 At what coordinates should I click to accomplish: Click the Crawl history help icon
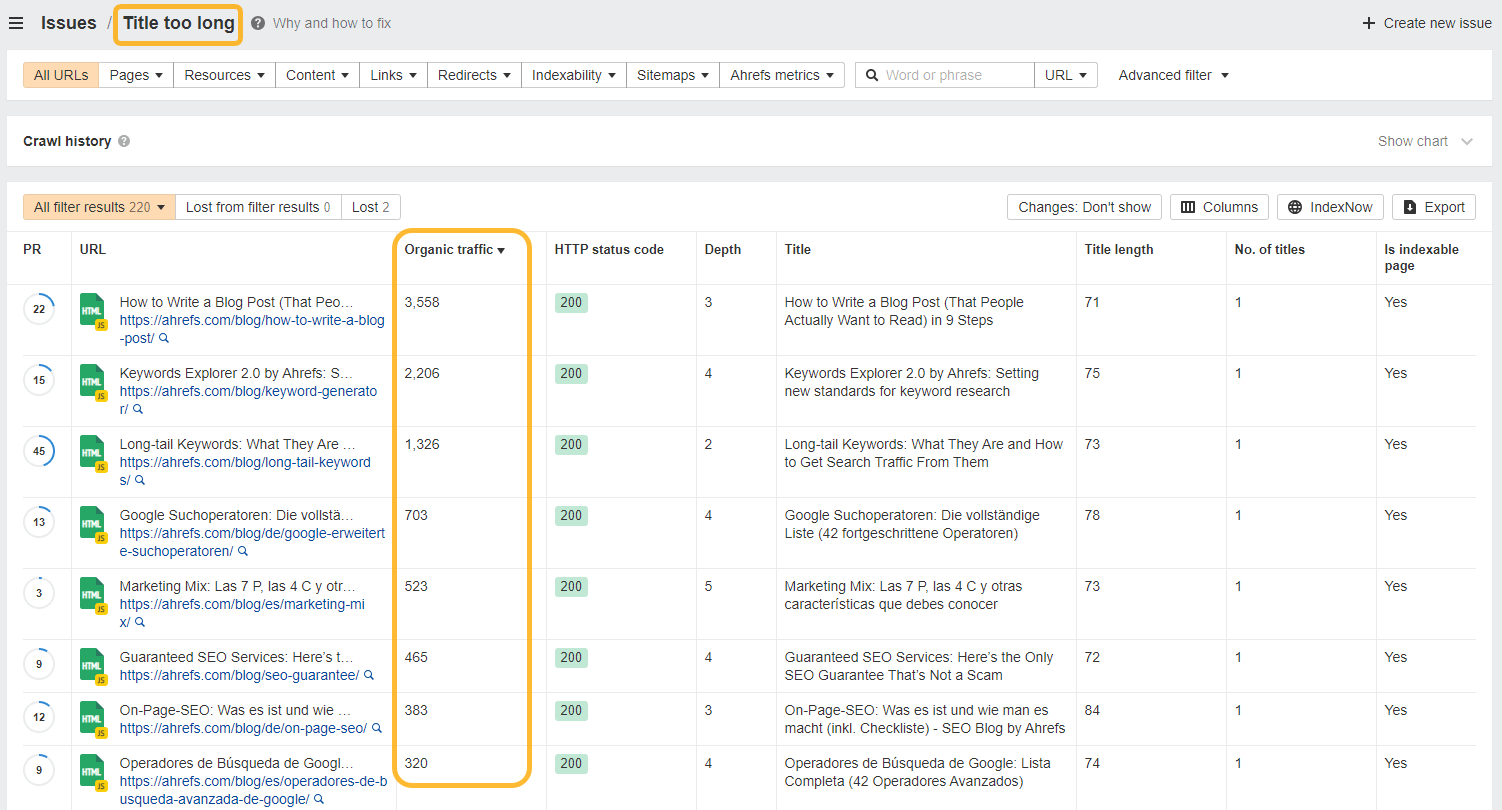tap(124, 141)
